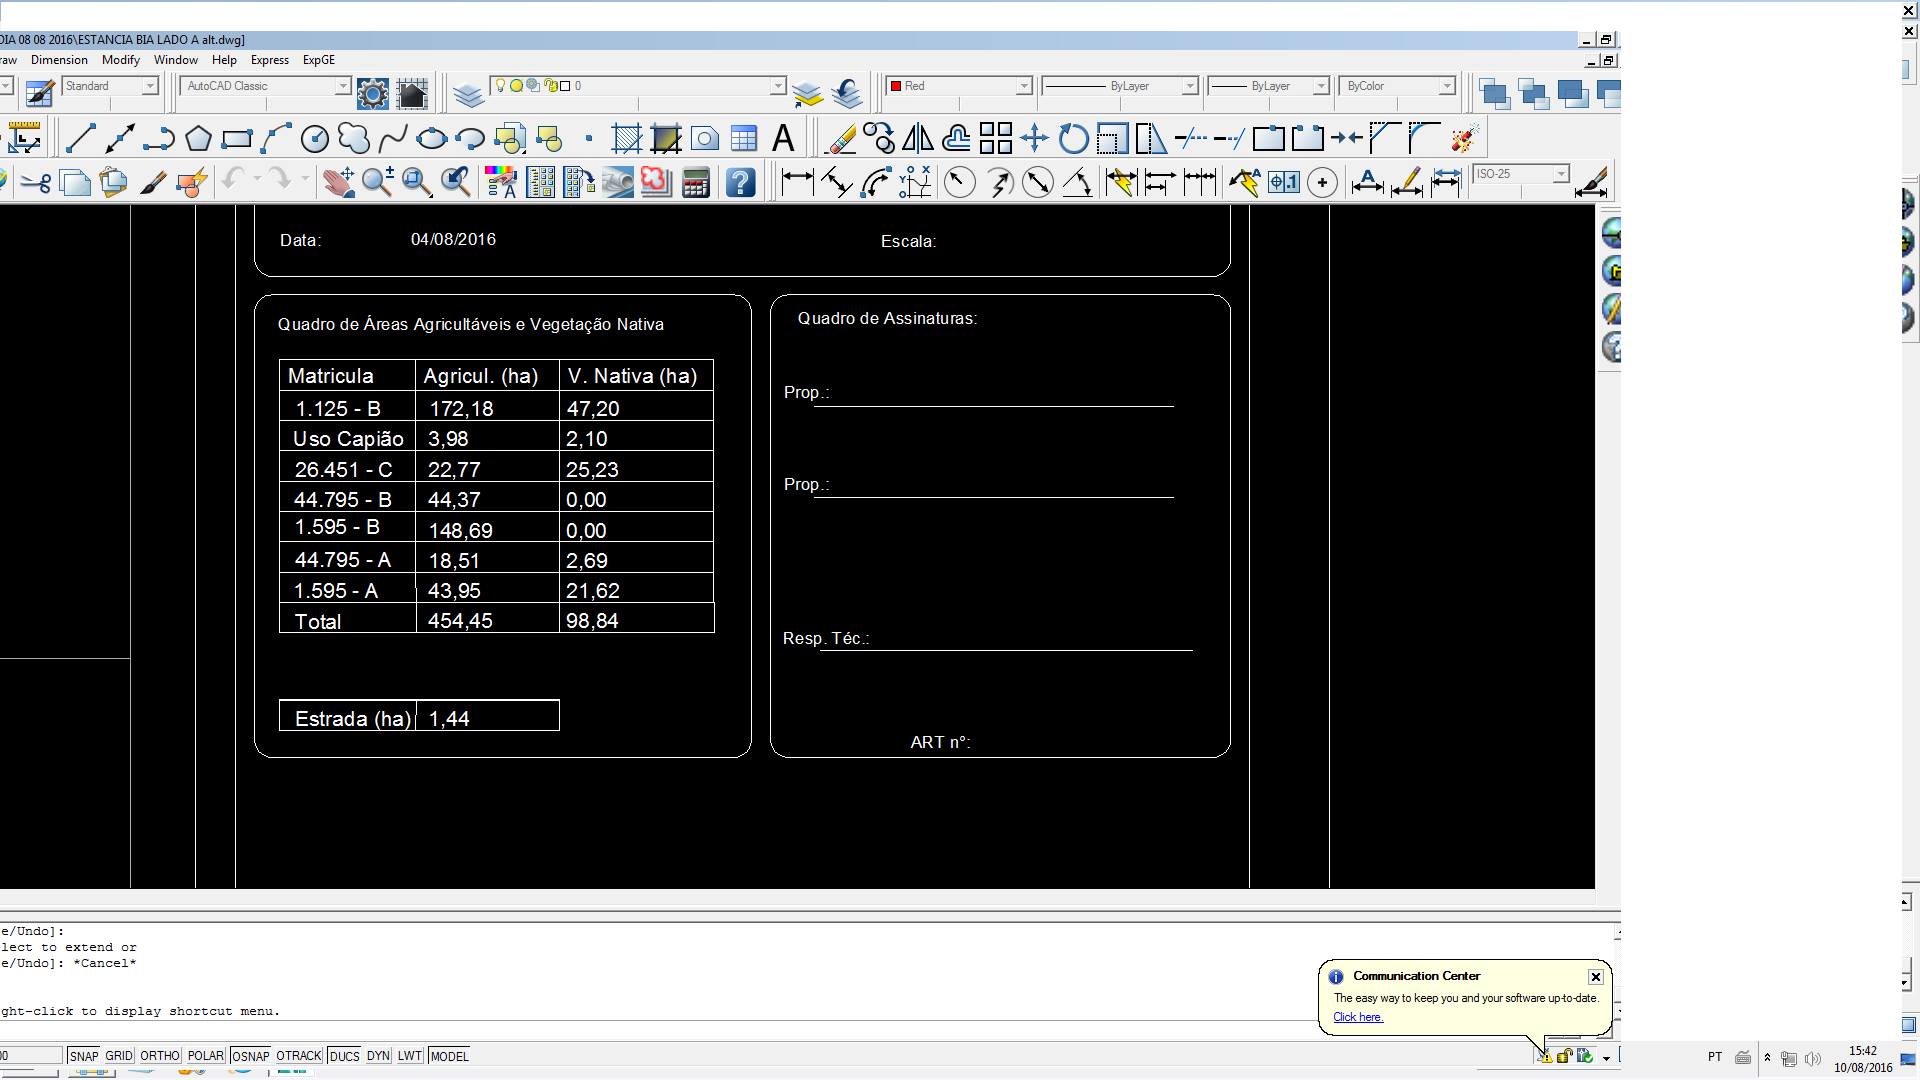
Task: Toggle ORTHO mode
Action: (160, 1056)
